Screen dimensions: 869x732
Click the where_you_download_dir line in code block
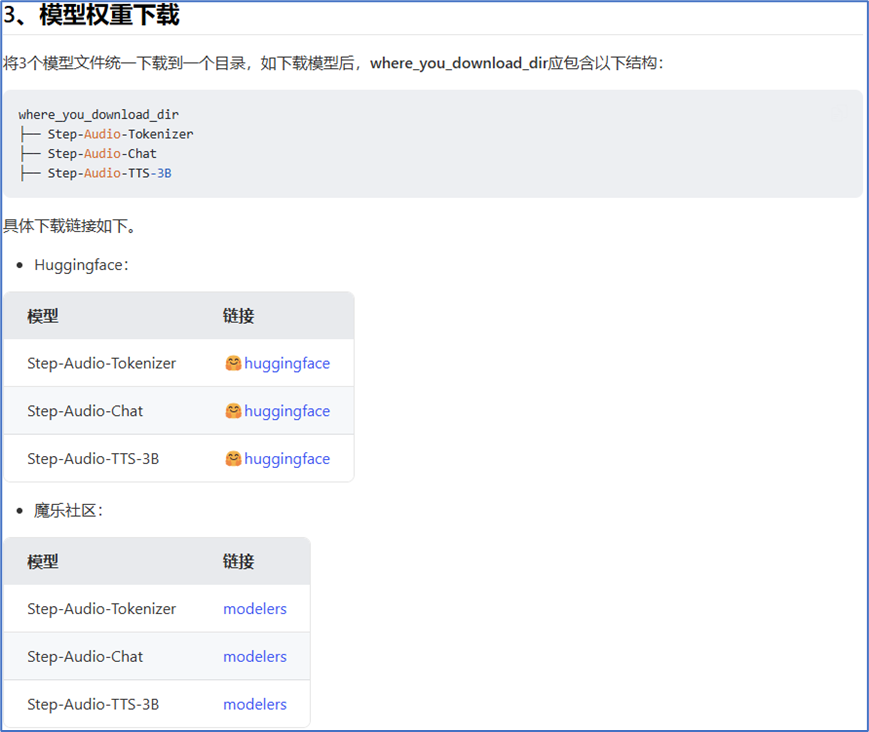[x=99, y=115]
